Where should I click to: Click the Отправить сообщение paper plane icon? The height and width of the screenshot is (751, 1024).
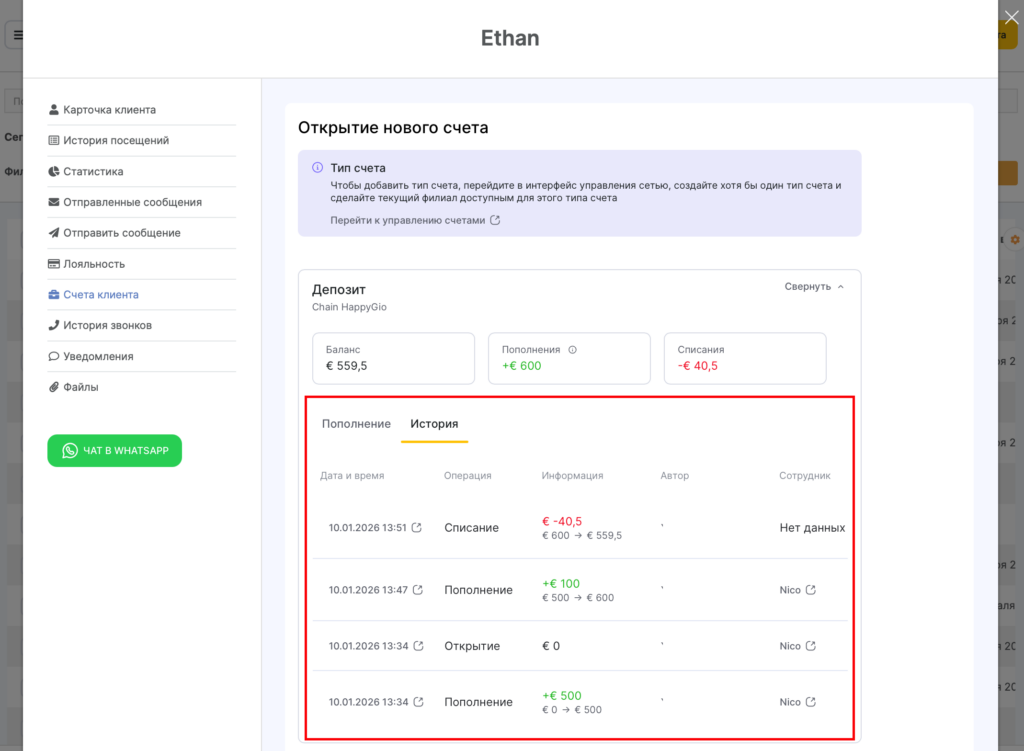(54, 233)
